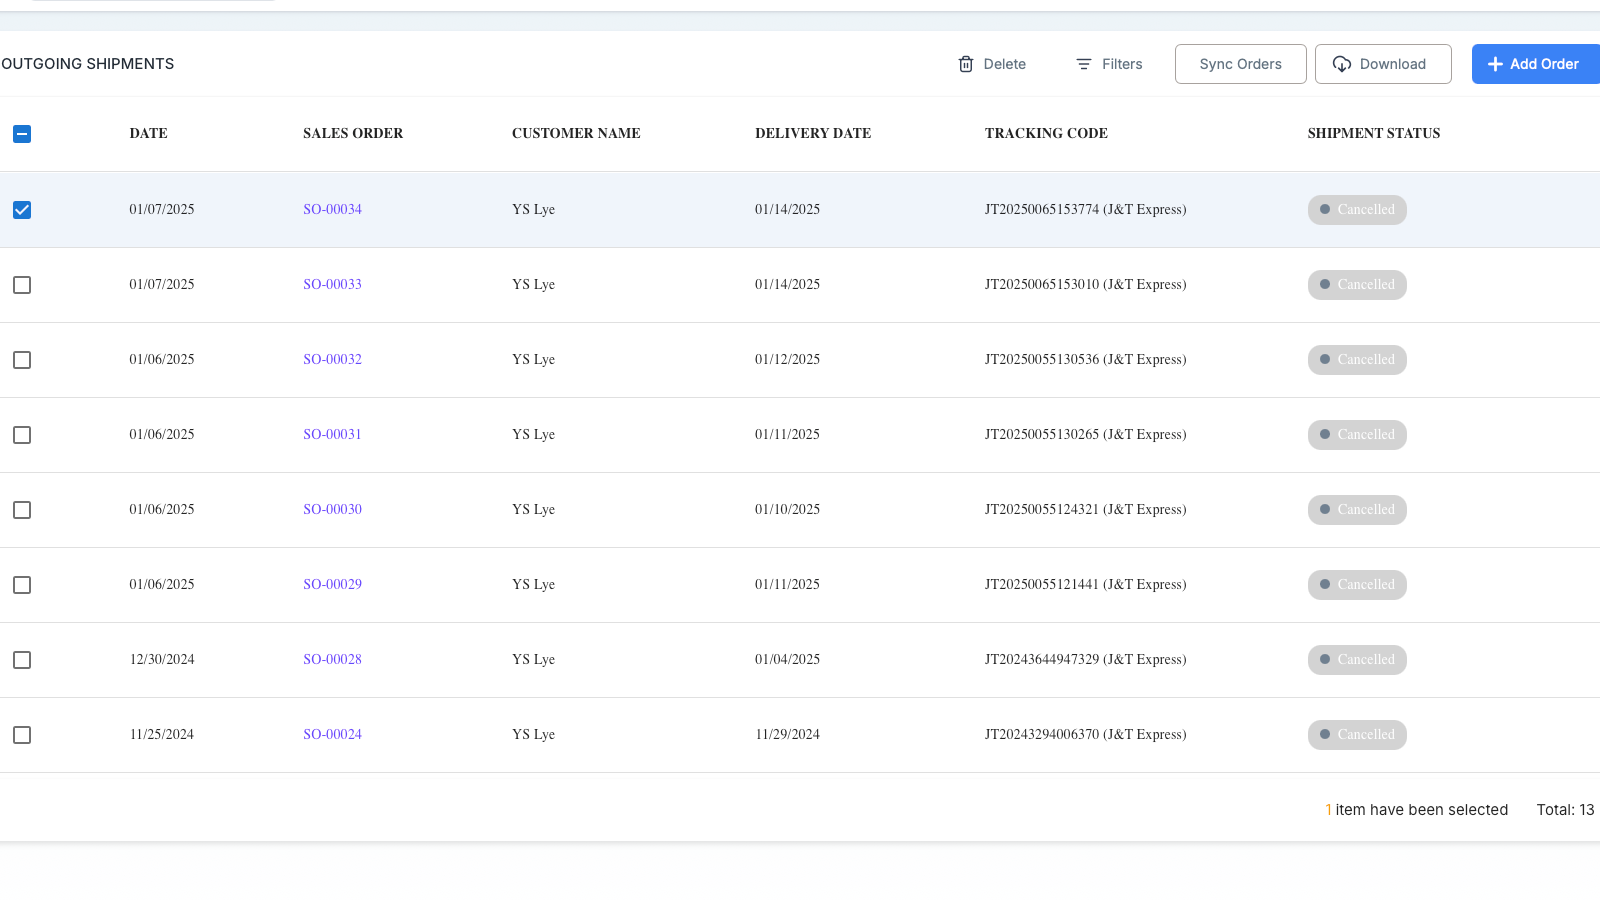
Task: Click the cloud Download icon
Action: 1342,64
